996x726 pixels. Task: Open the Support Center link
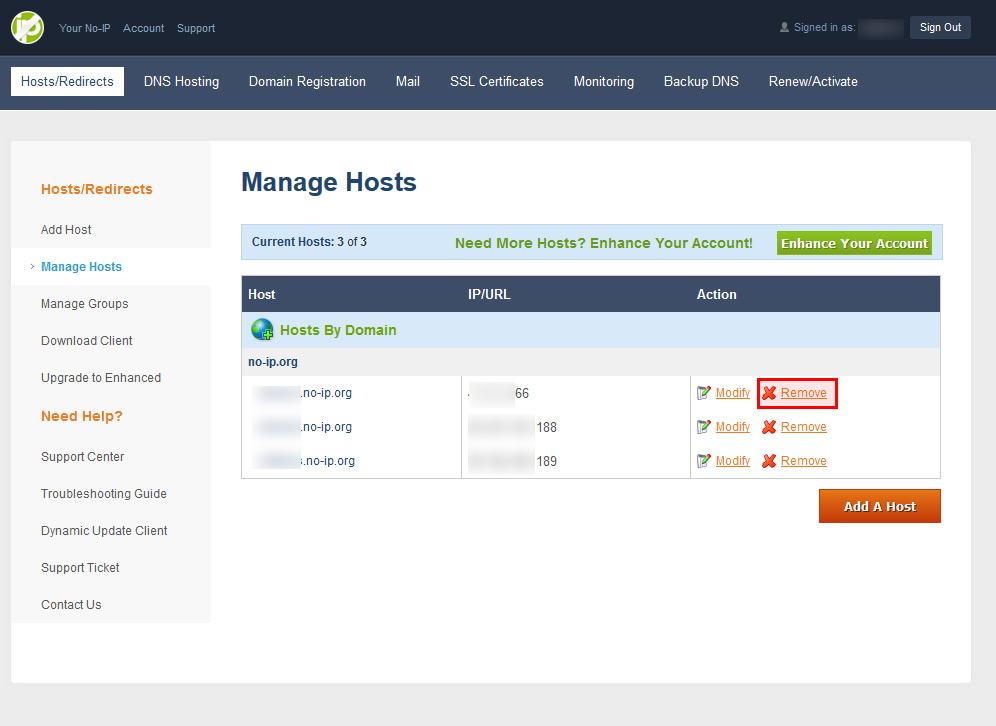83,457
